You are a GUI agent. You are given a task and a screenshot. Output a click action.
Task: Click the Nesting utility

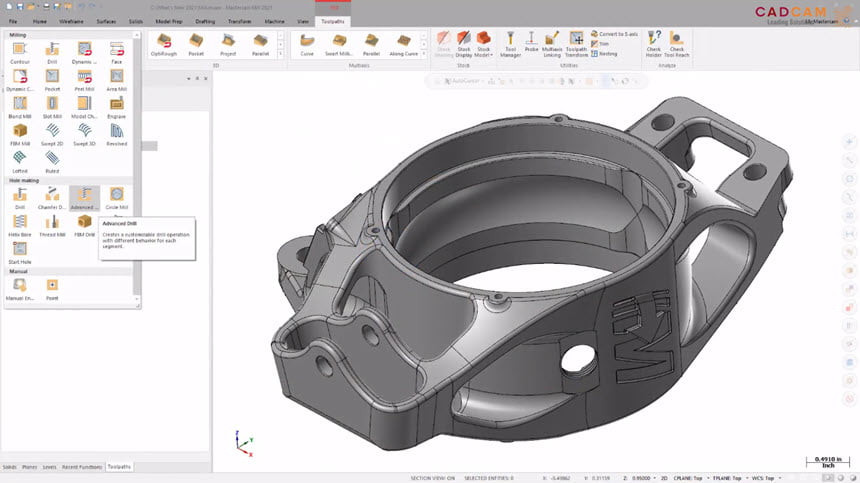point(604,54)
